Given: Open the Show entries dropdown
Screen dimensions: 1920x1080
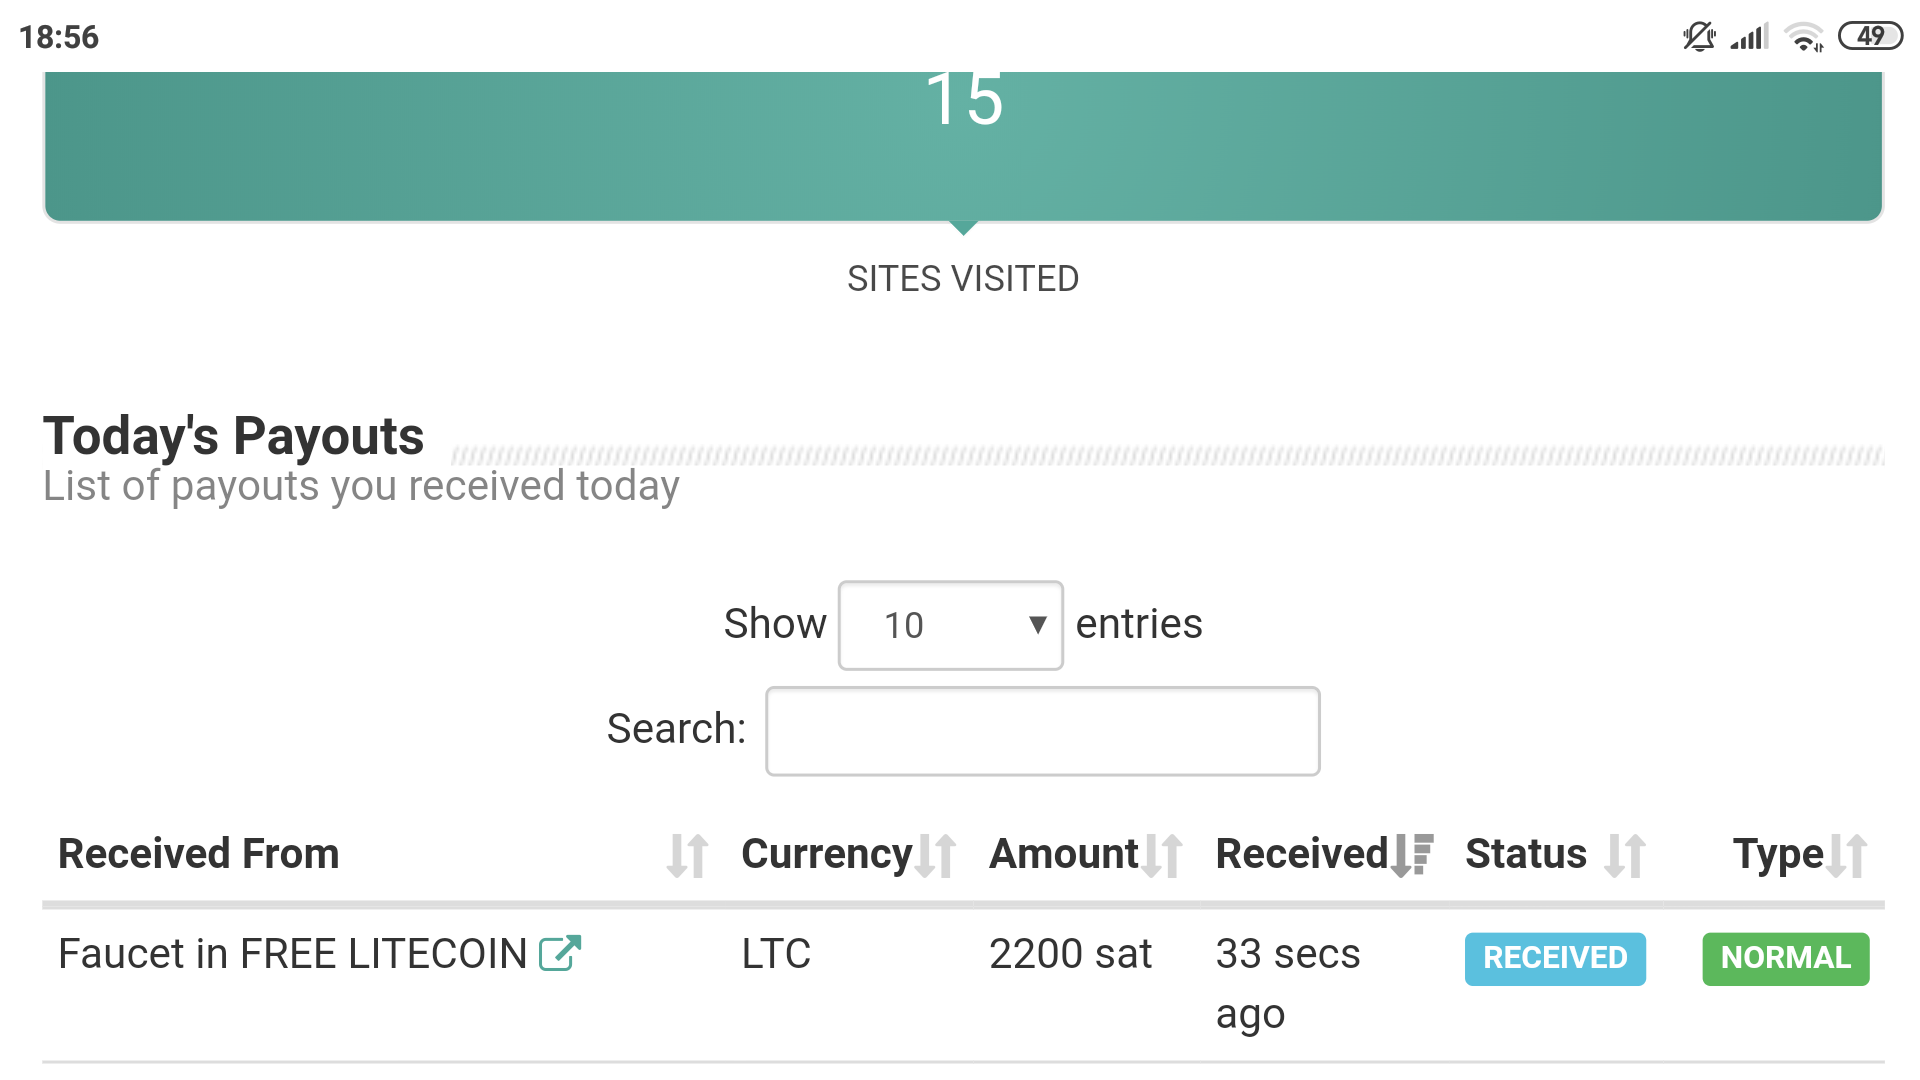Looking at the screenshot, I should click(x=950, y=625).
